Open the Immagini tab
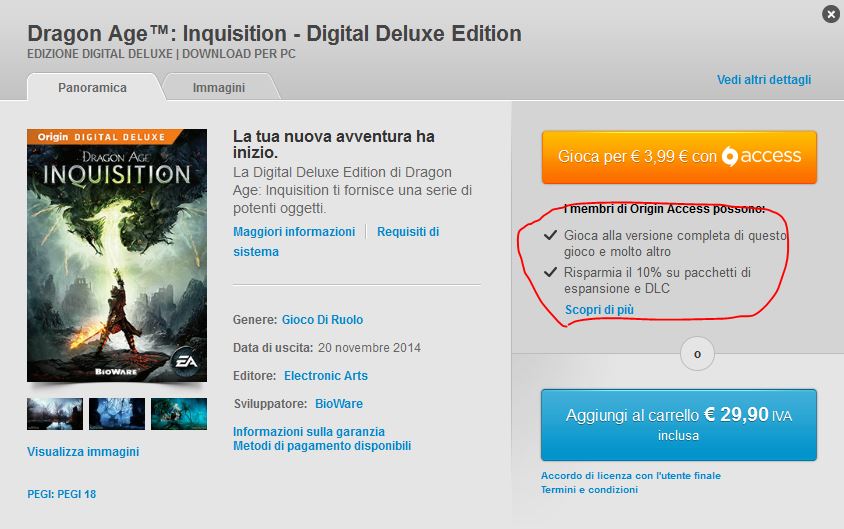Viewport: 844px width, 529px height. 219,87
